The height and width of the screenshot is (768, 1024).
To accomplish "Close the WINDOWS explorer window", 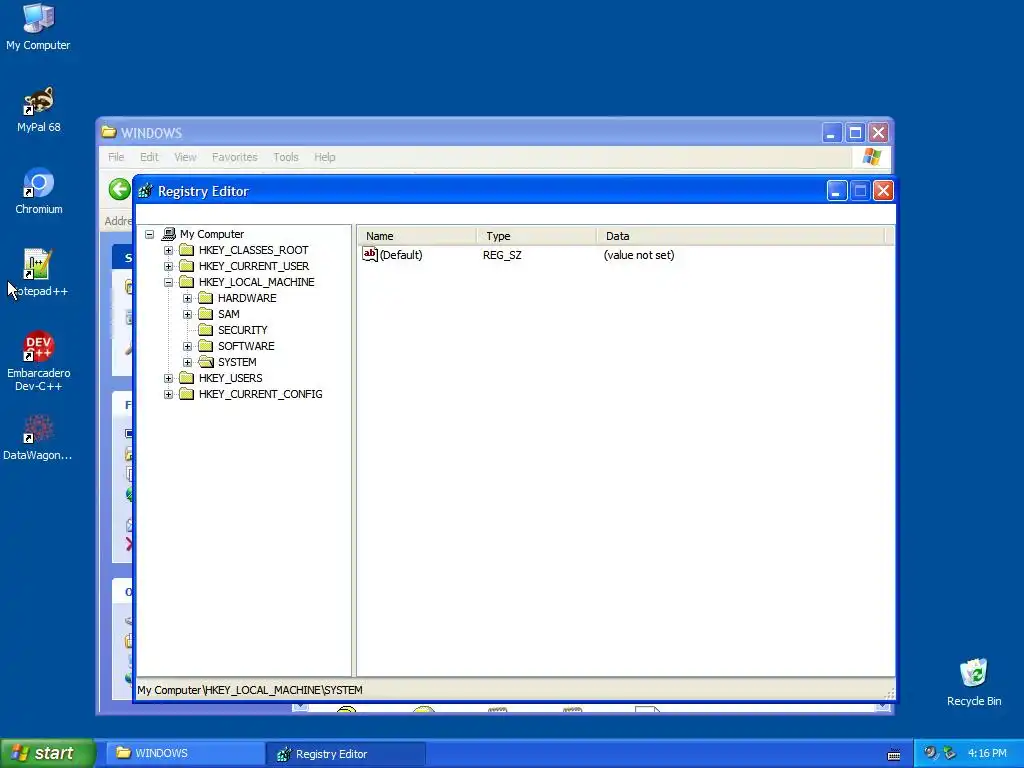I will pyautogui.click(x=878, y=133).
